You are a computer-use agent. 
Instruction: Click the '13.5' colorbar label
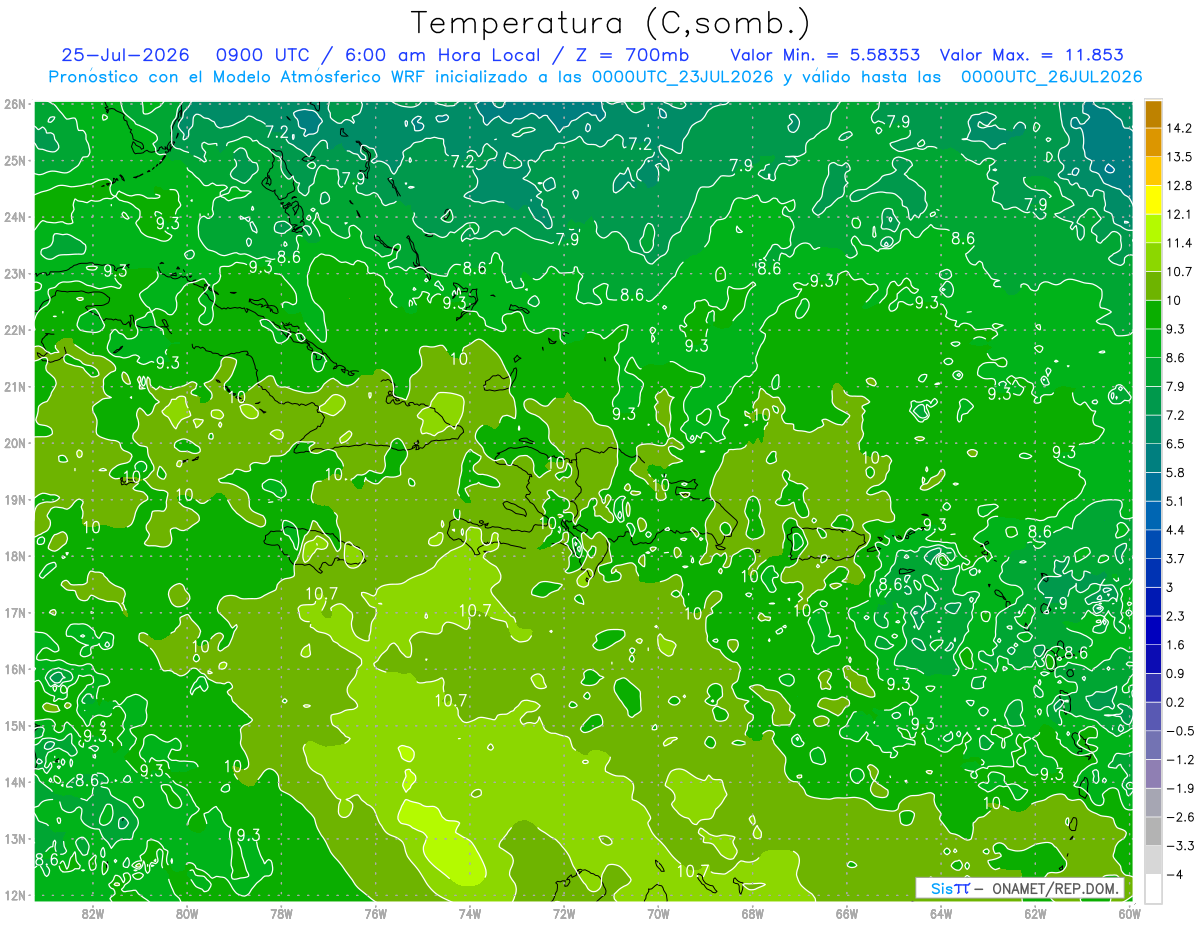click(1180, 157)
